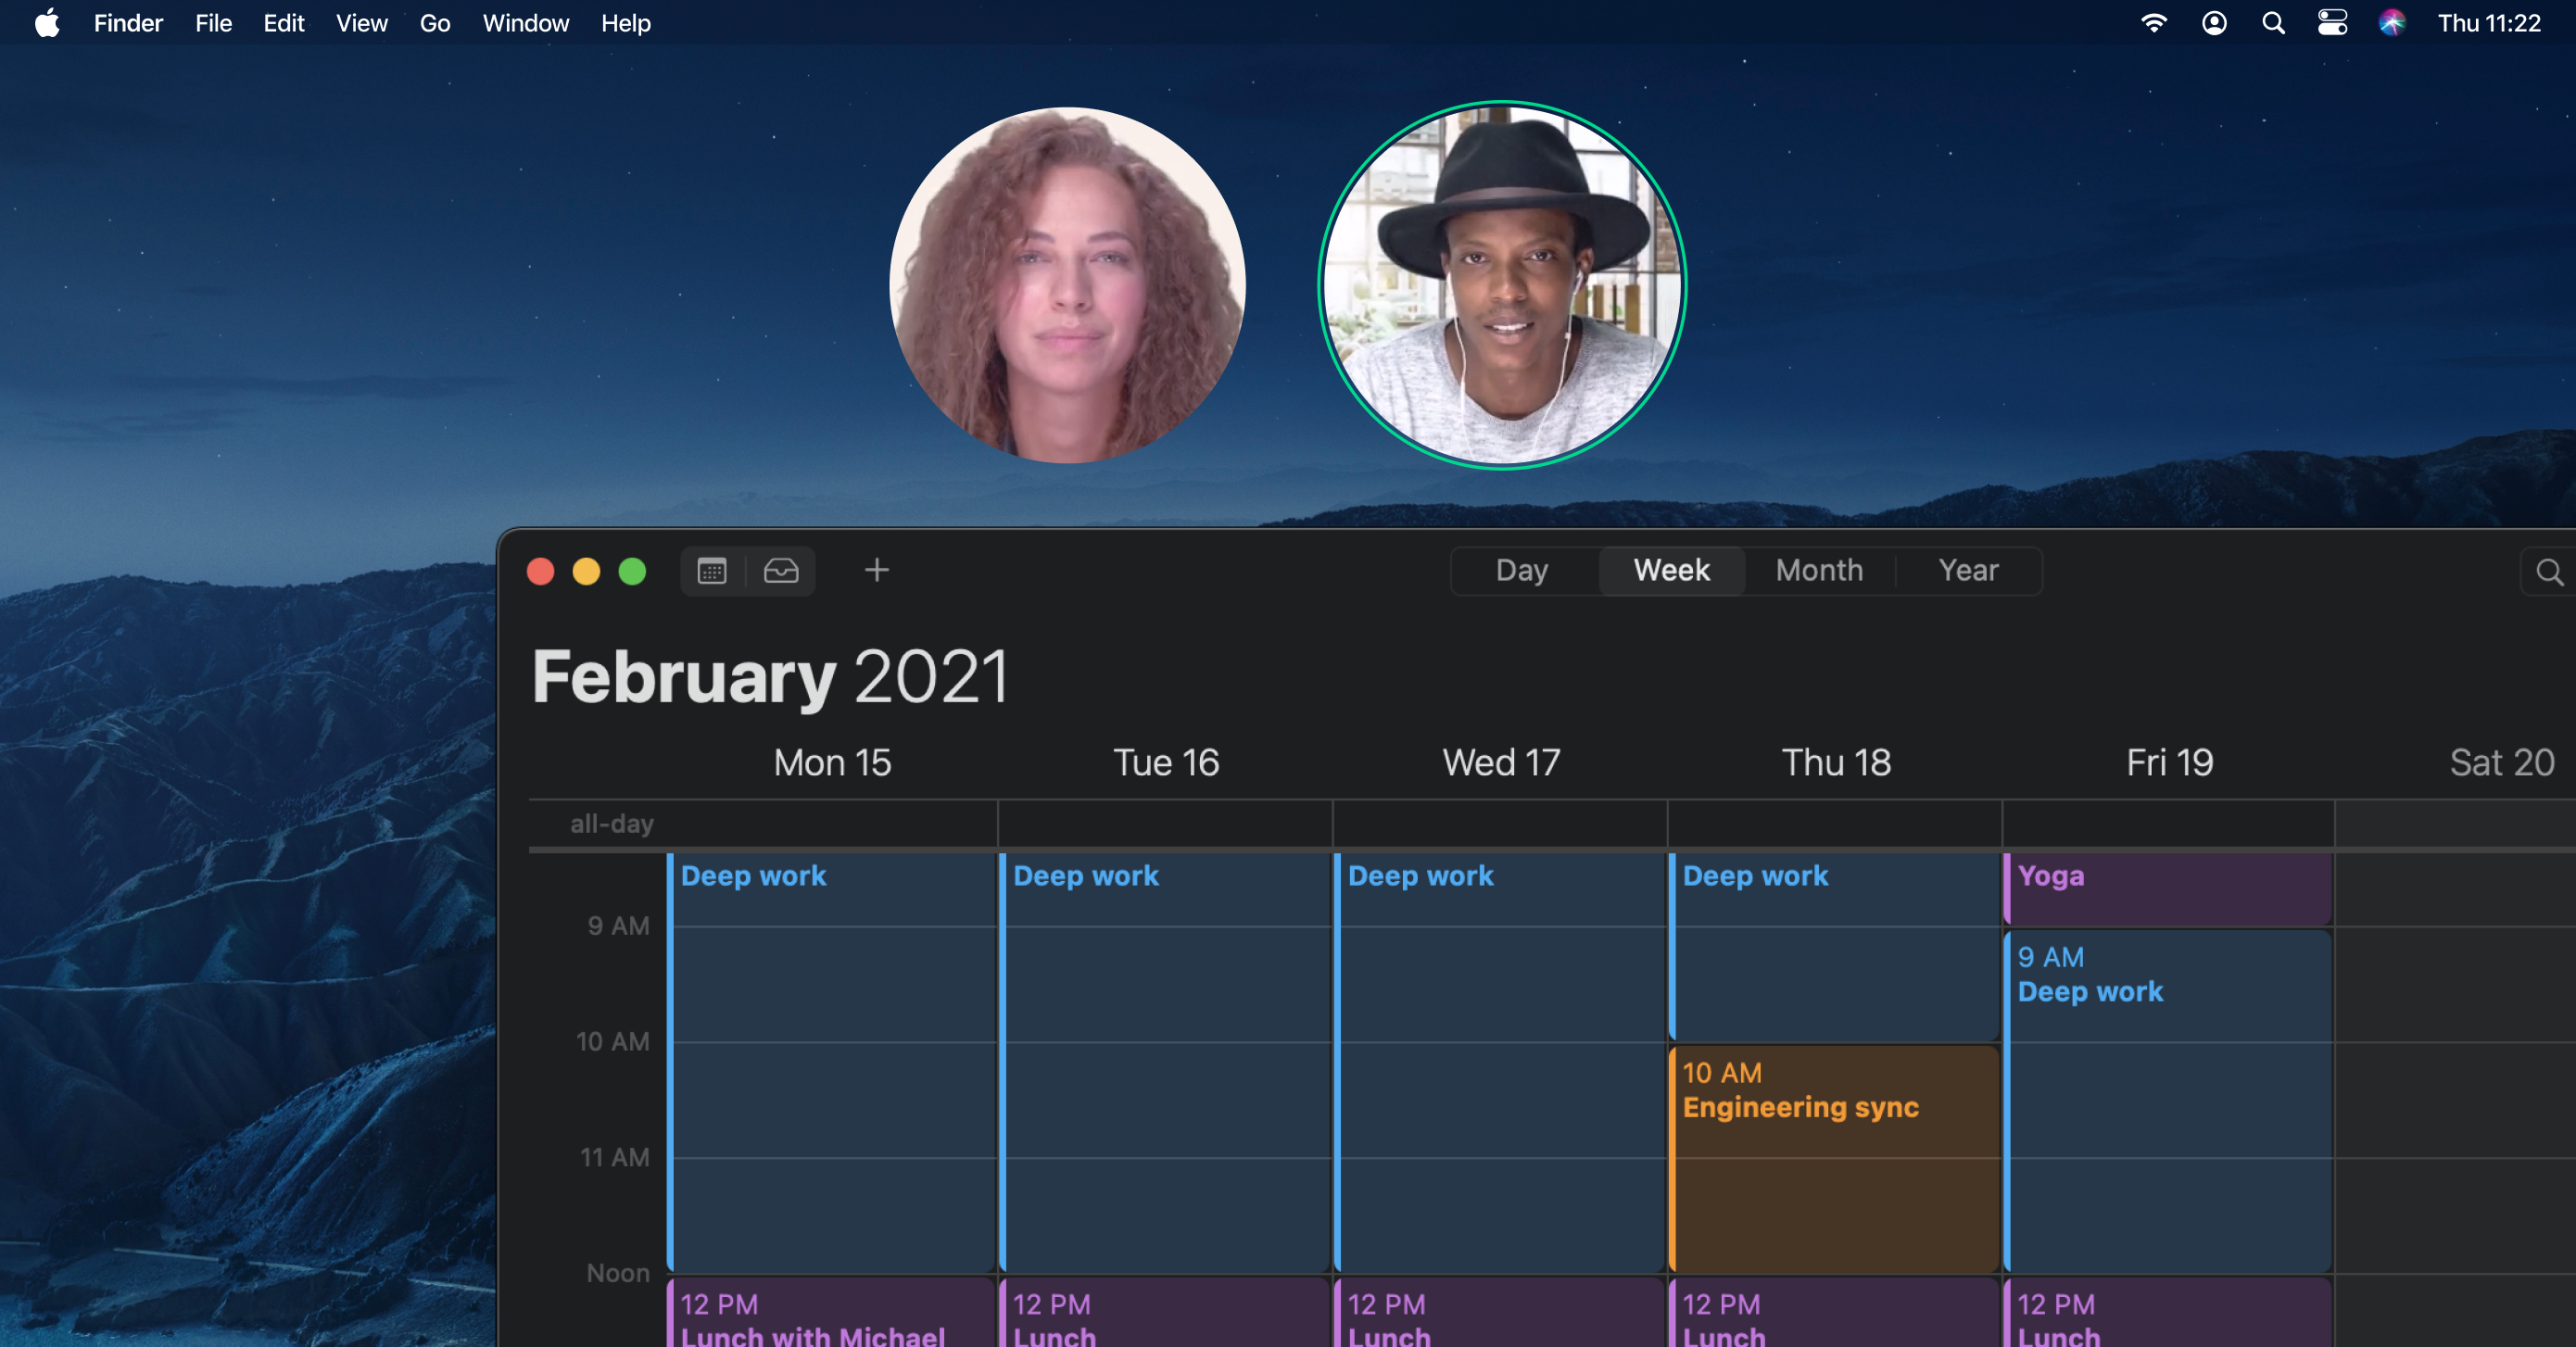Open the Window menu
2576x1347 pixels.
click(x=525, y=23)
